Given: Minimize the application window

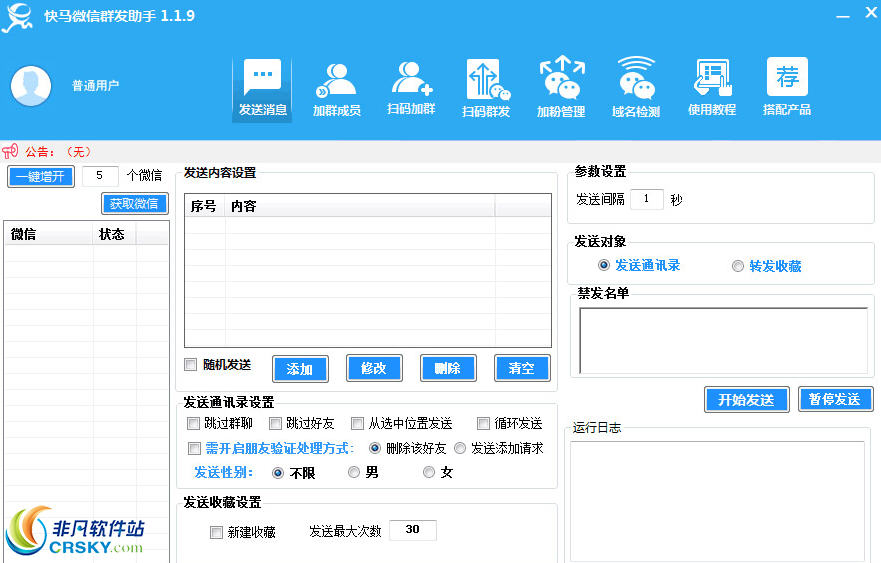Looking at the screenshot, I should pos(842,16).
